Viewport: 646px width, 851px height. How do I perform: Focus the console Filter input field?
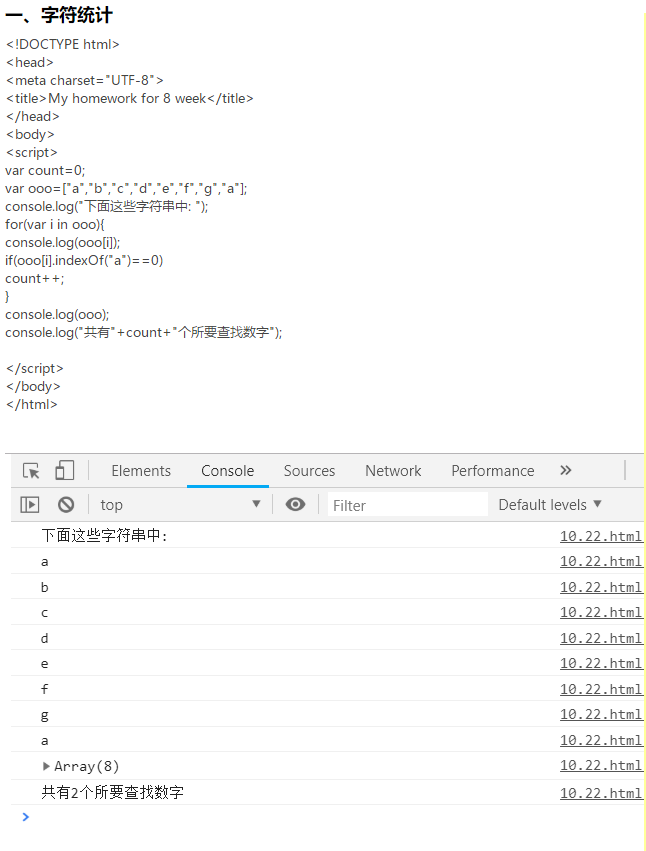[408, 505]
